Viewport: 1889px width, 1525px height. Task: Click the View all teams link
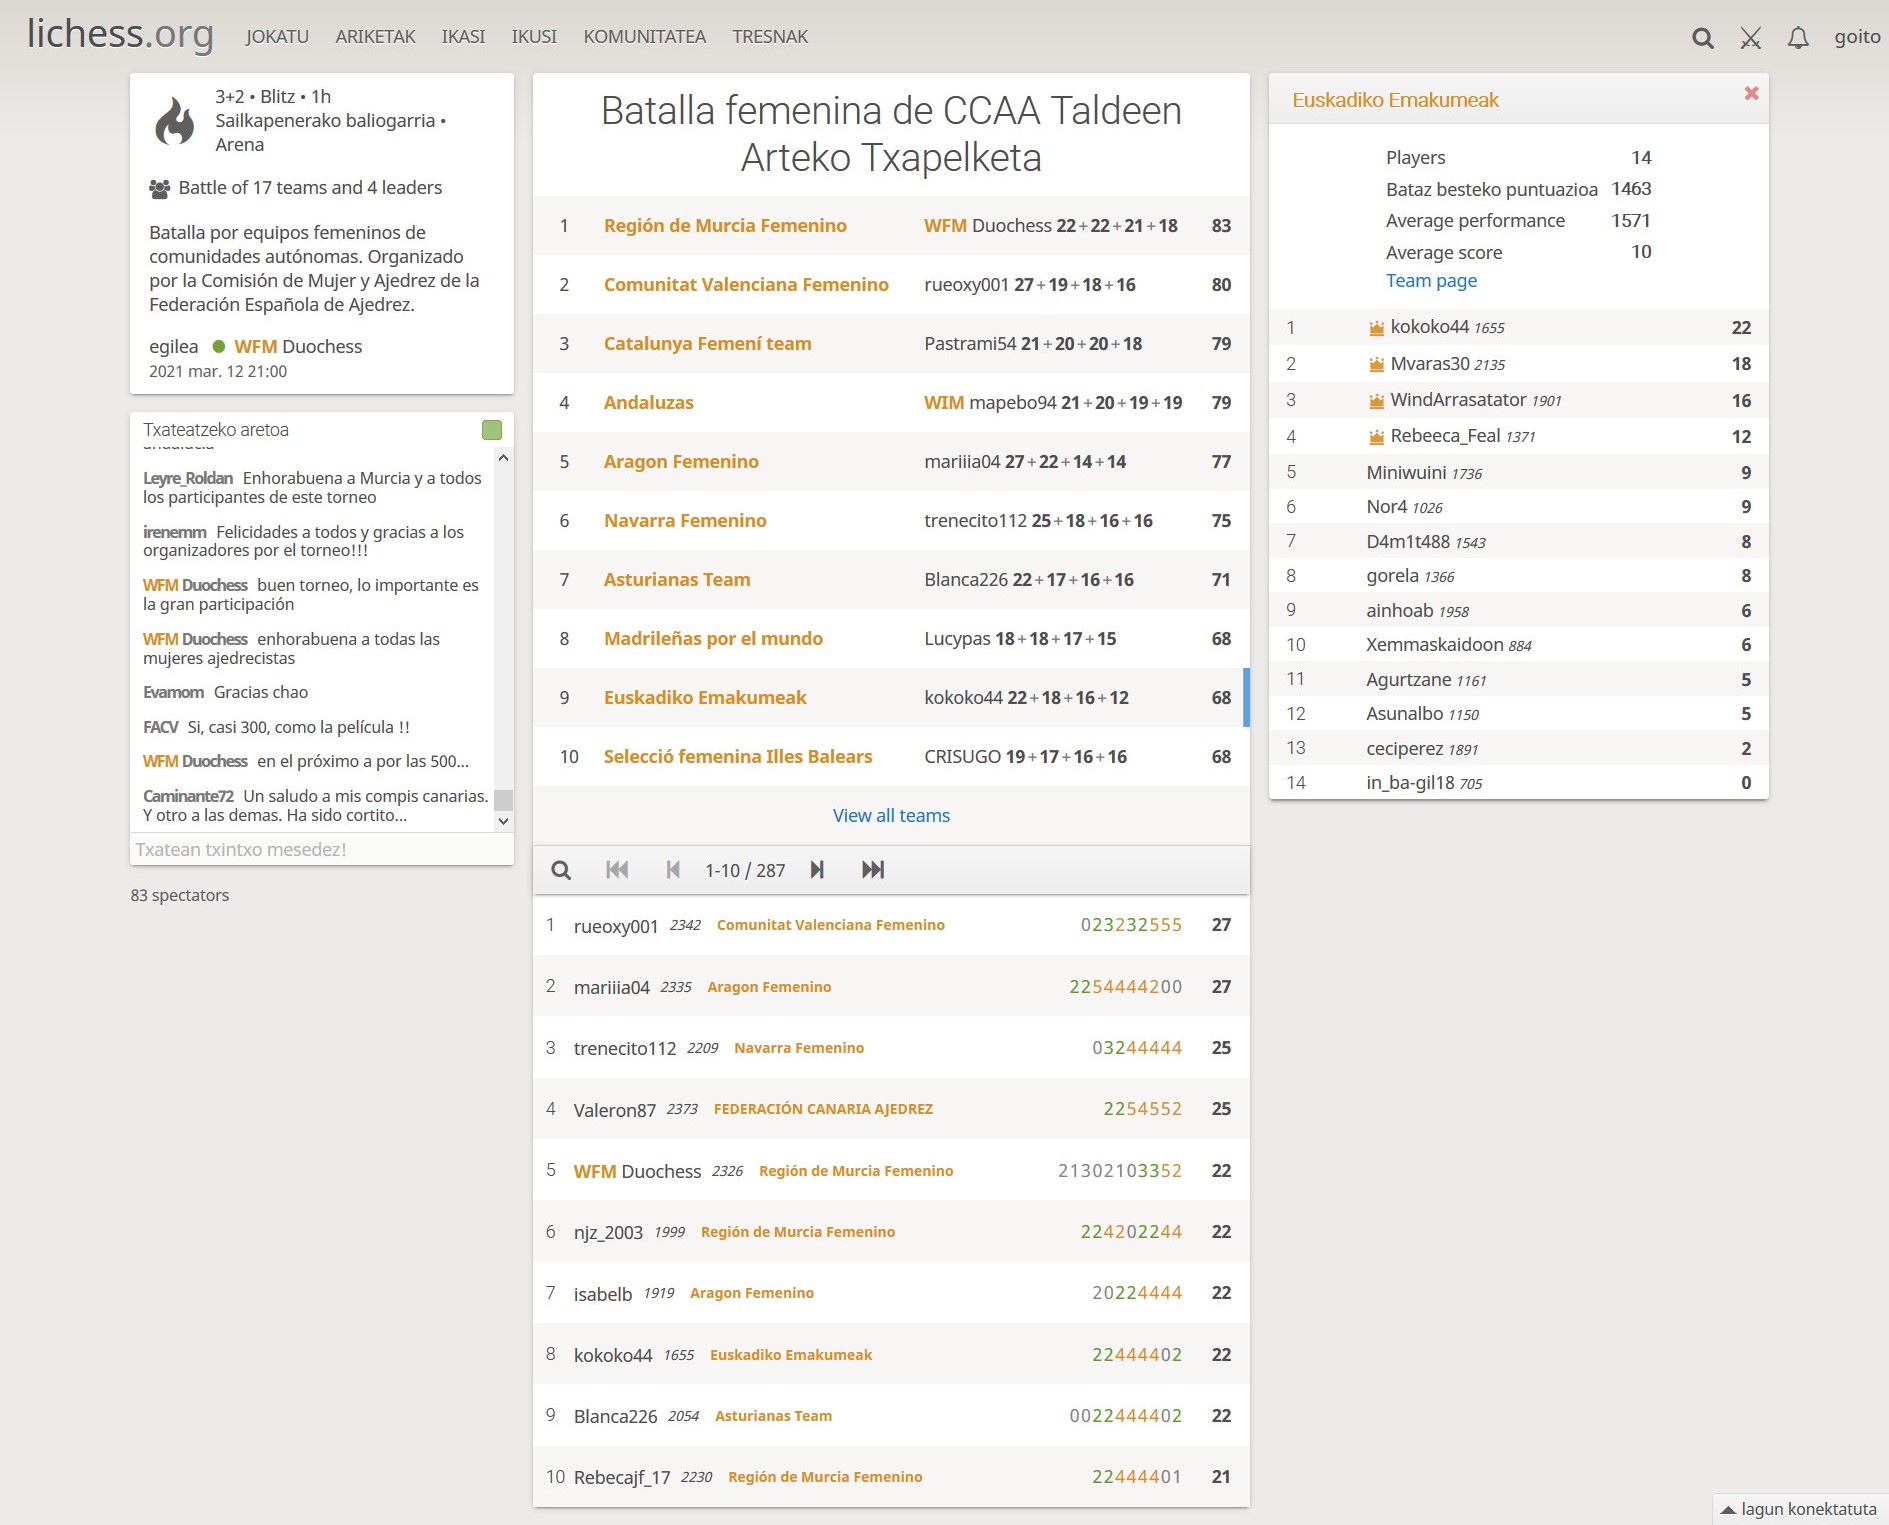coord(891,816)
